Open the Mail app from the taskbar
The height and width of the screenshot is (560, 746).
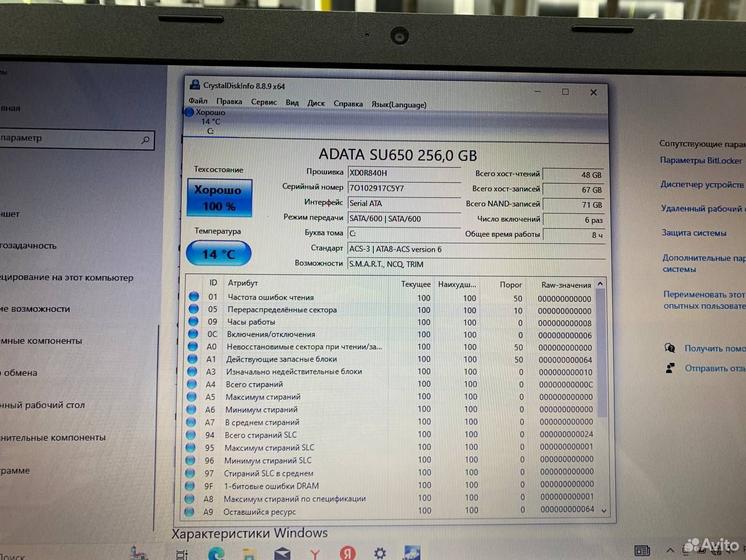pos(282,554)
